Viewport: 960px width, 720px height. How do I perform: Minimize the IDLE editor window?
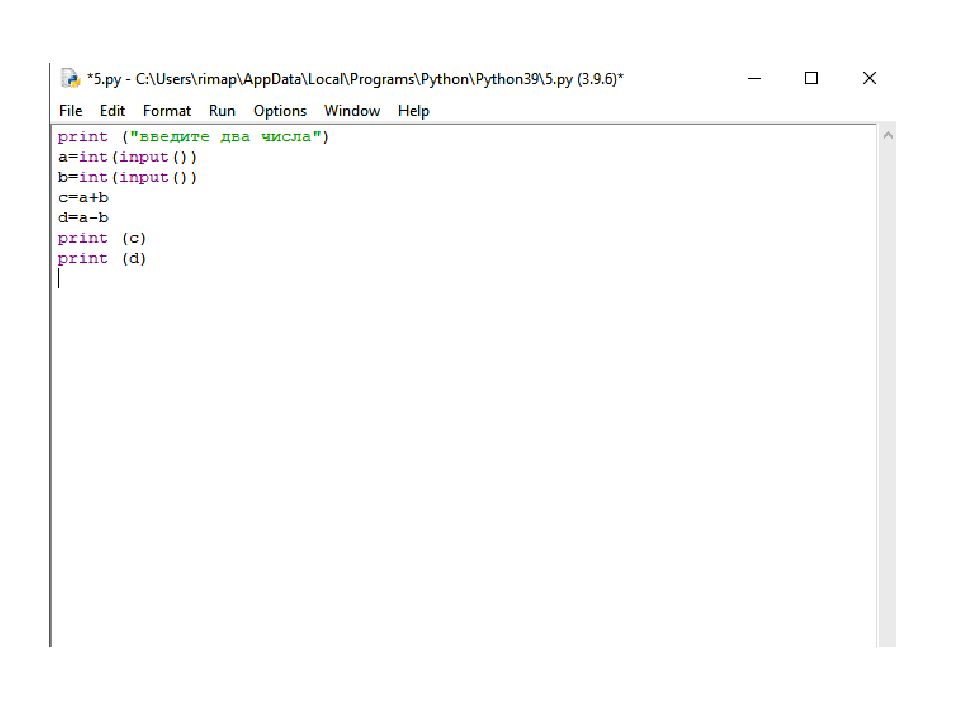(754, 78)
